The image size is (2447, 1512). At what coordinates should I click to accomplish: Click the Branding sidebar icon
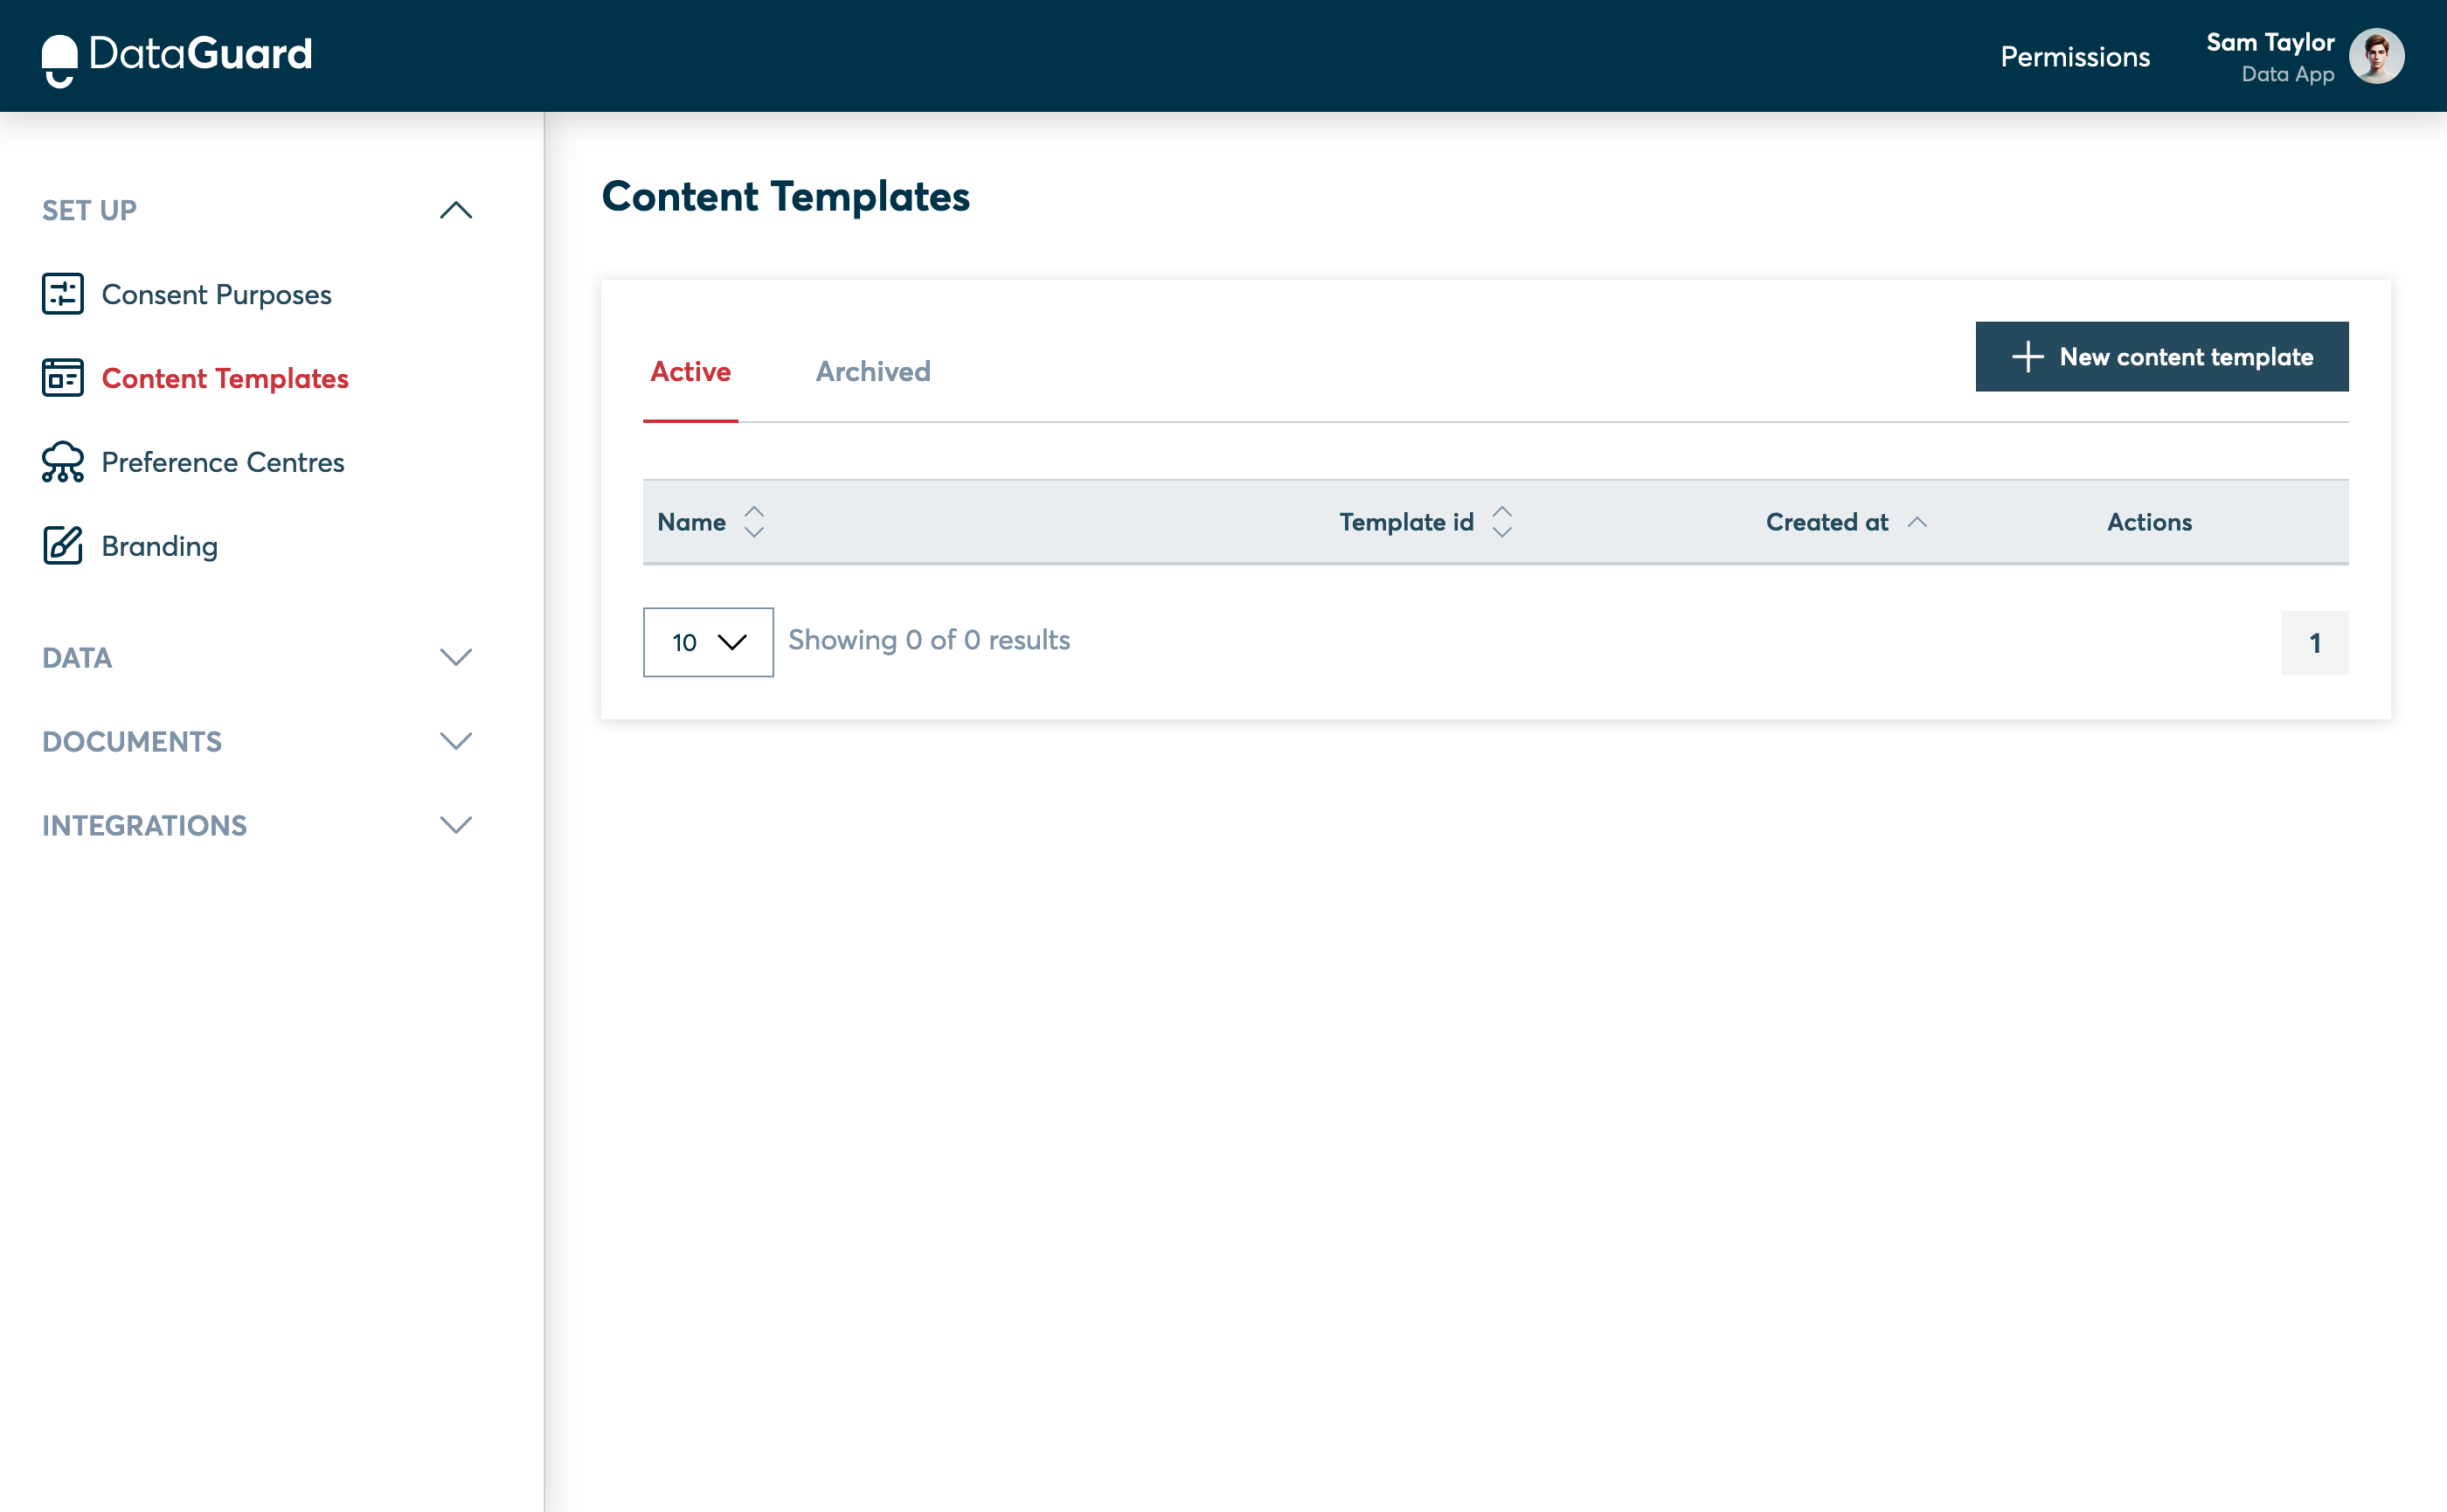[x=61, y=545]
